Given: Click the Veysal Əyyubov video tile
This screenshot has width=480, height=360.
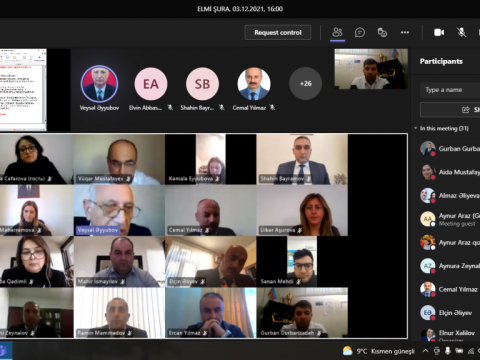Looking at the screenshot, I should [x=119, y=211].
